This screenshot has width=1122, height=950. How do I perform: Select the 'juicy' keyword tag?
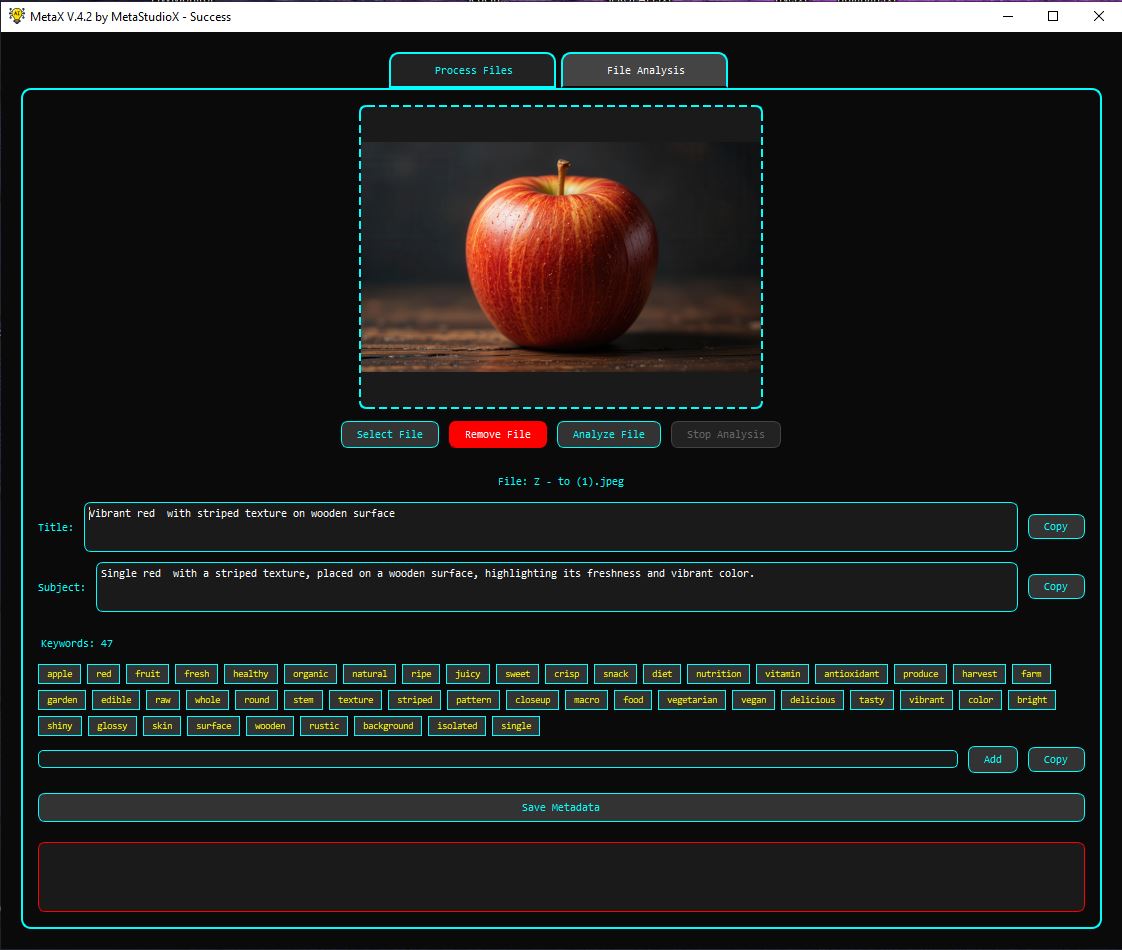tap(468, 674)
